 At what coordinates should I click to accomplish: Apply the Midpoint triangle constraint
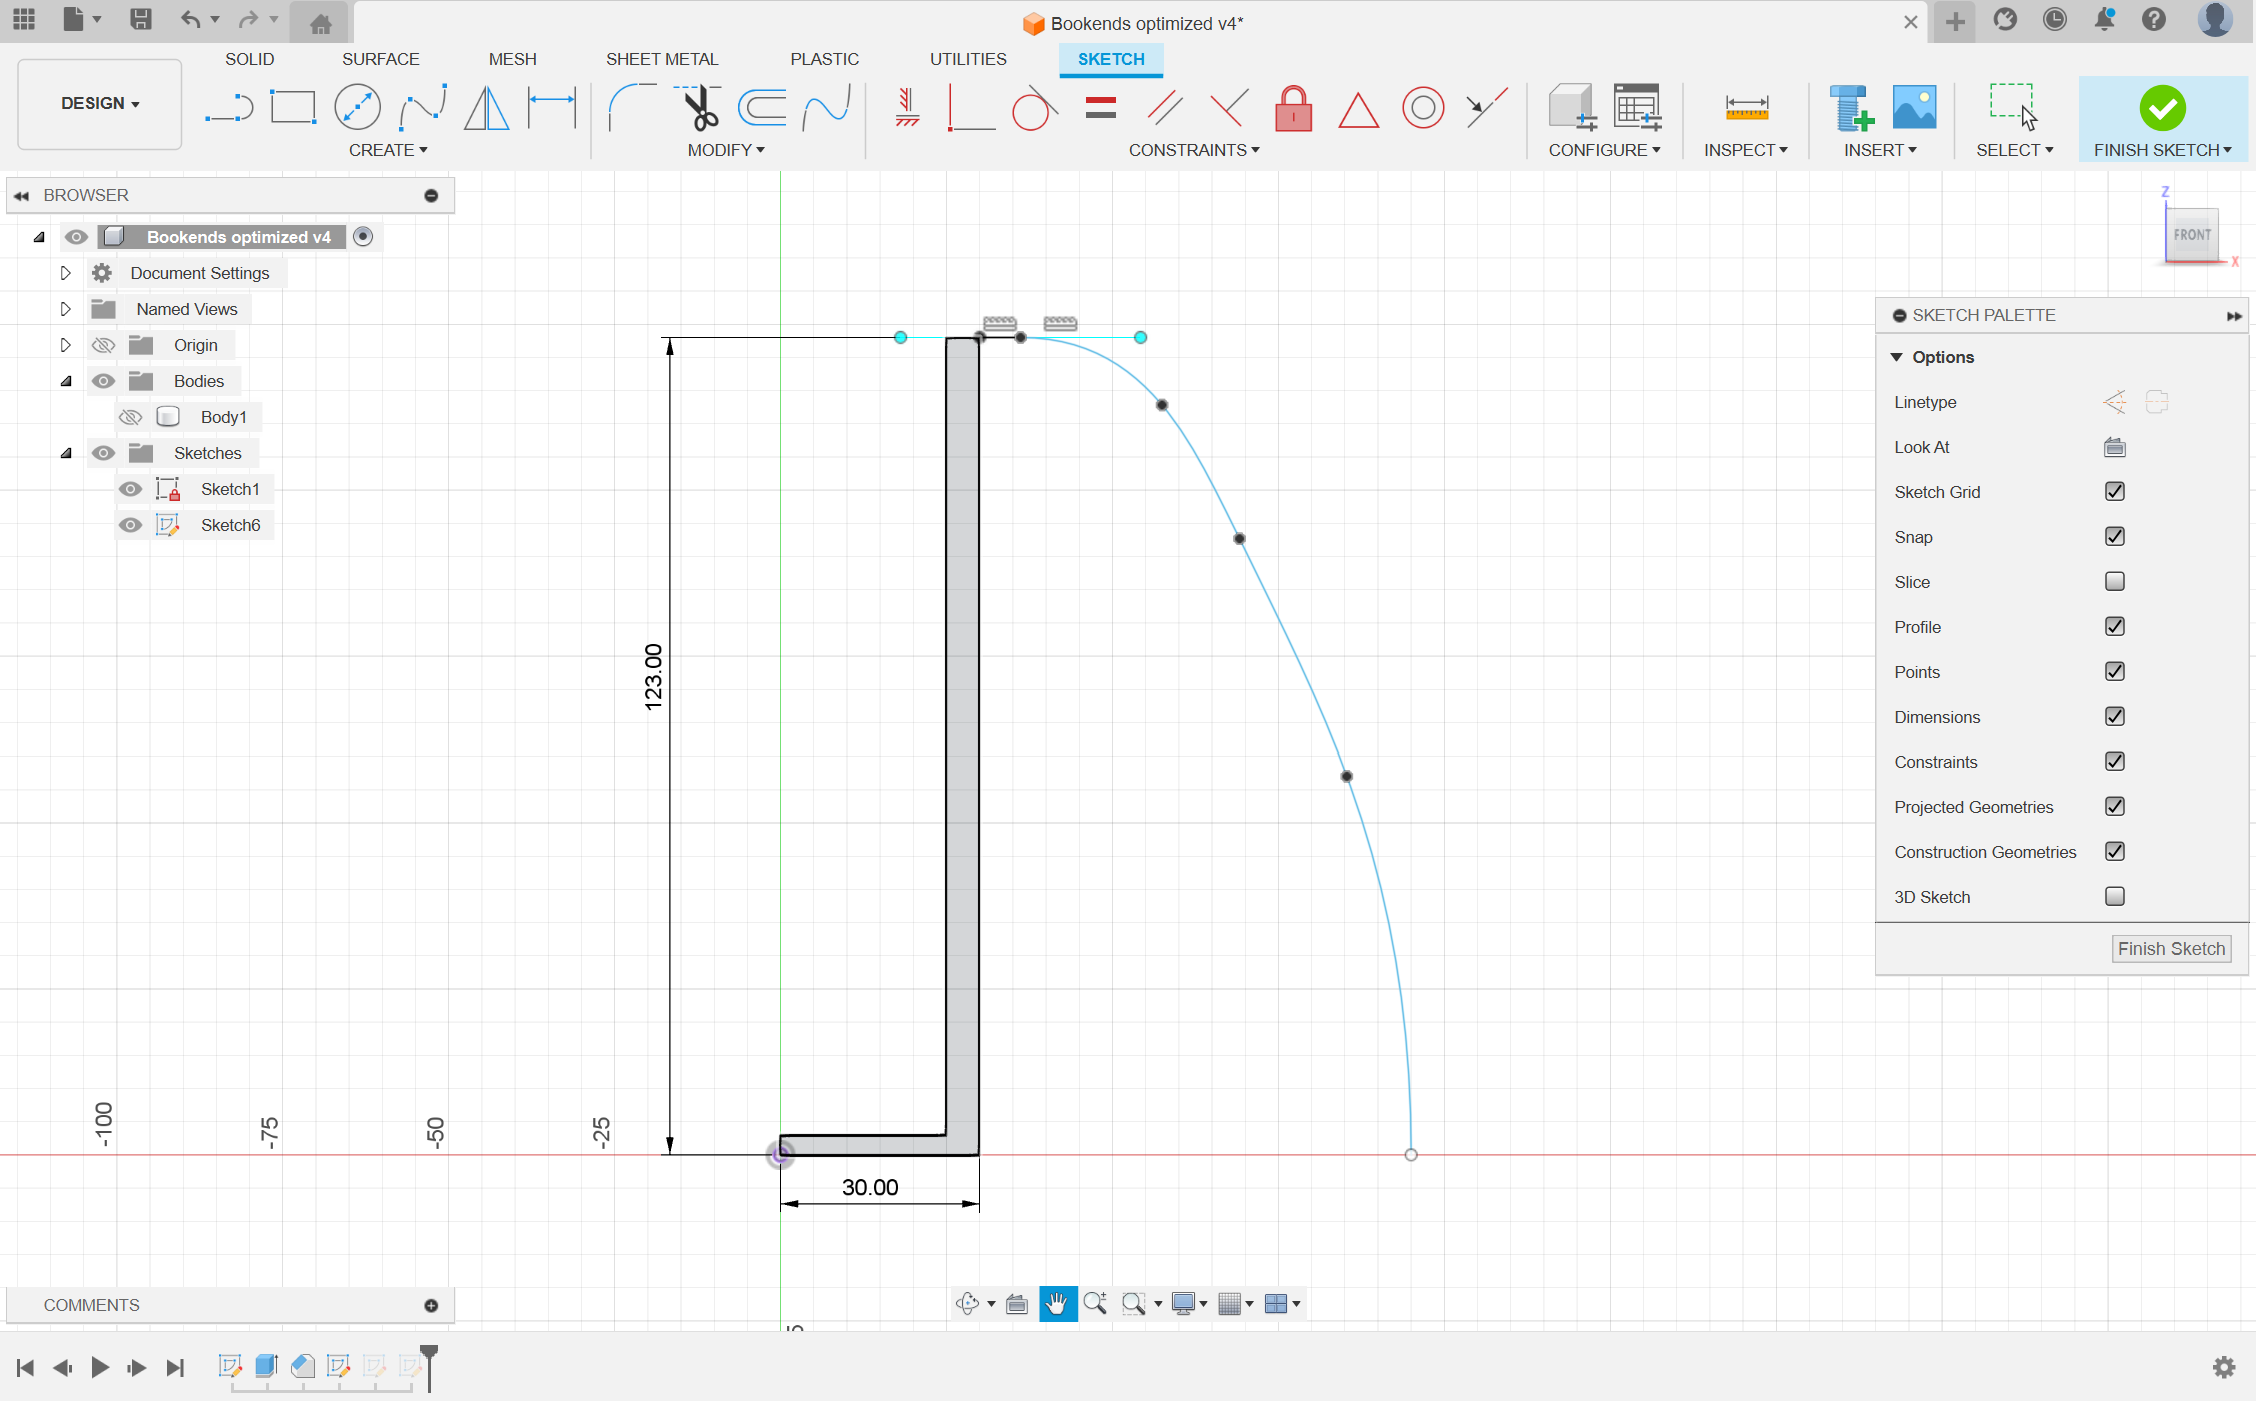[1358, 109]
